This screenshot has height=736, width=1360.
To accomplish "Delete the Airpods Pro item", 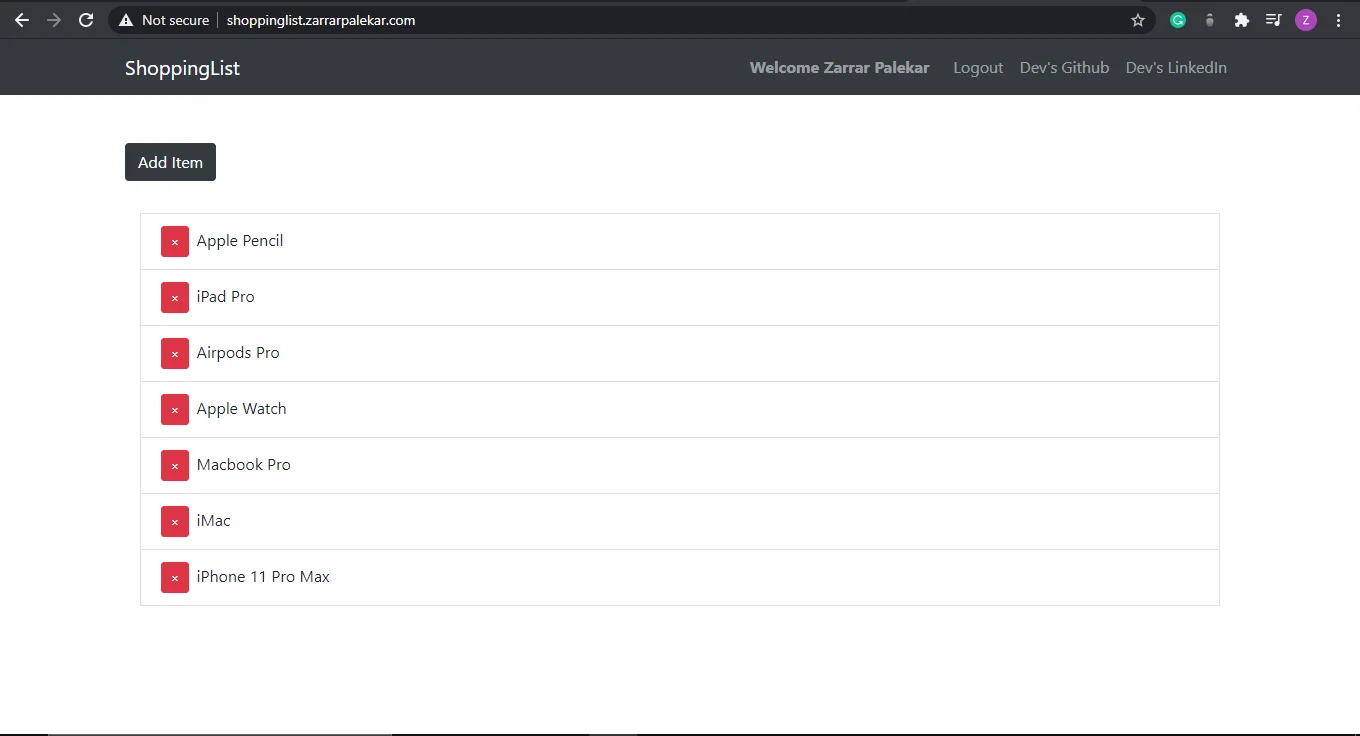I will [175, 353].
